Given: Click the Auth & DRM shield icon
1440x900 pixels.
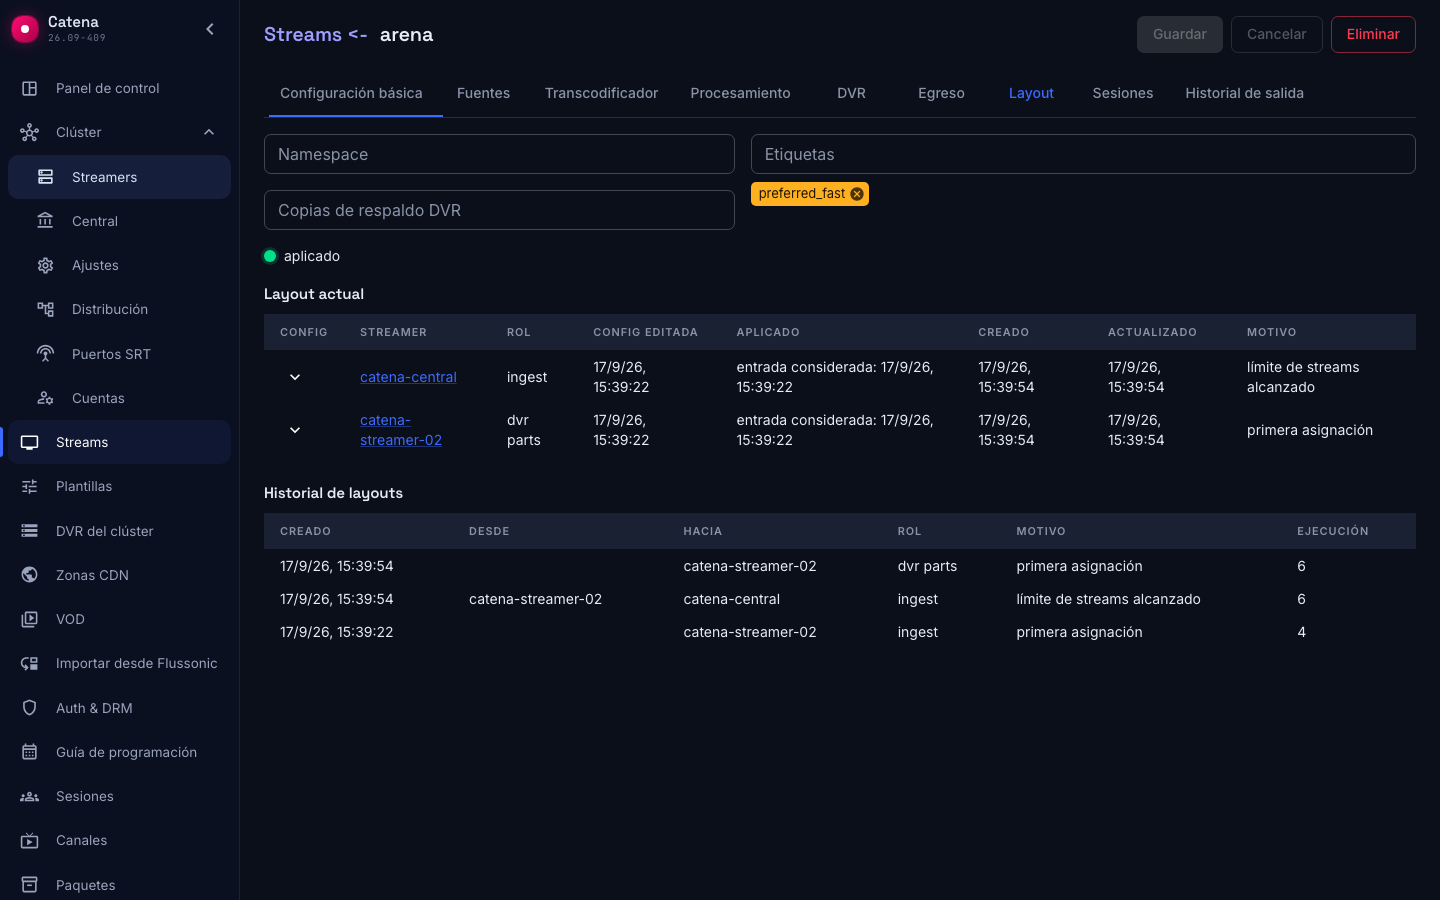Looking at the screenshot, I should click(30, 708).
